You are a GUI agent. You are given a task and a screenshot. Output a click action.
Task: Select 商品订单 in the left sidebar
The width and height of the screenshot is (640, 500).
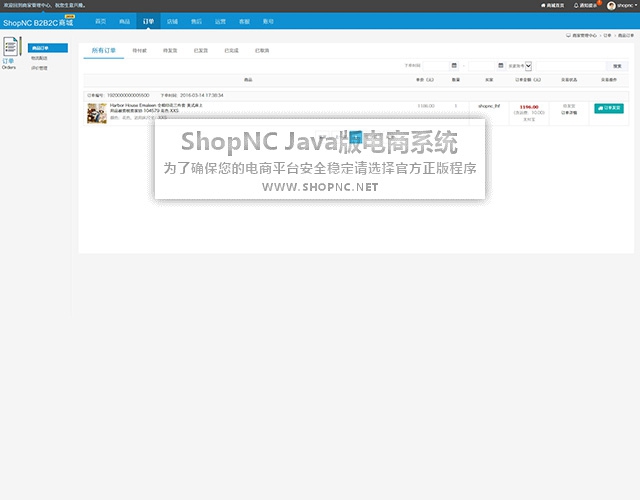(x=48, y=48)
